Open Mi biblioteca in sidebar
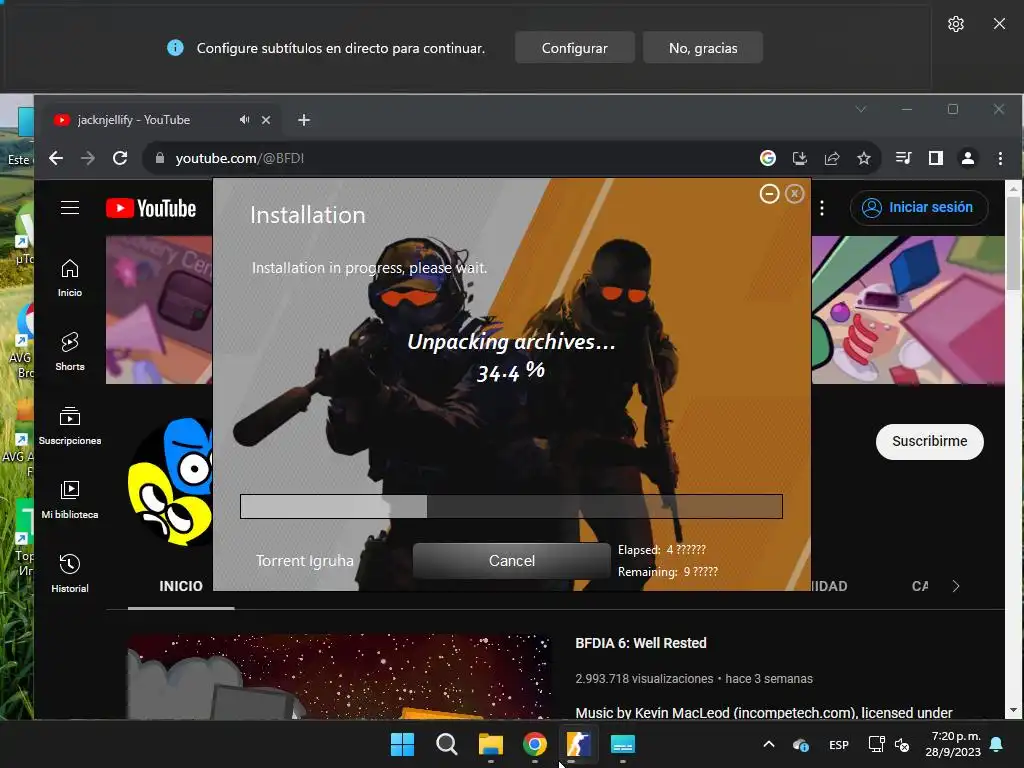The height and width of the screenshot is (768, 1024). [70, 500]
